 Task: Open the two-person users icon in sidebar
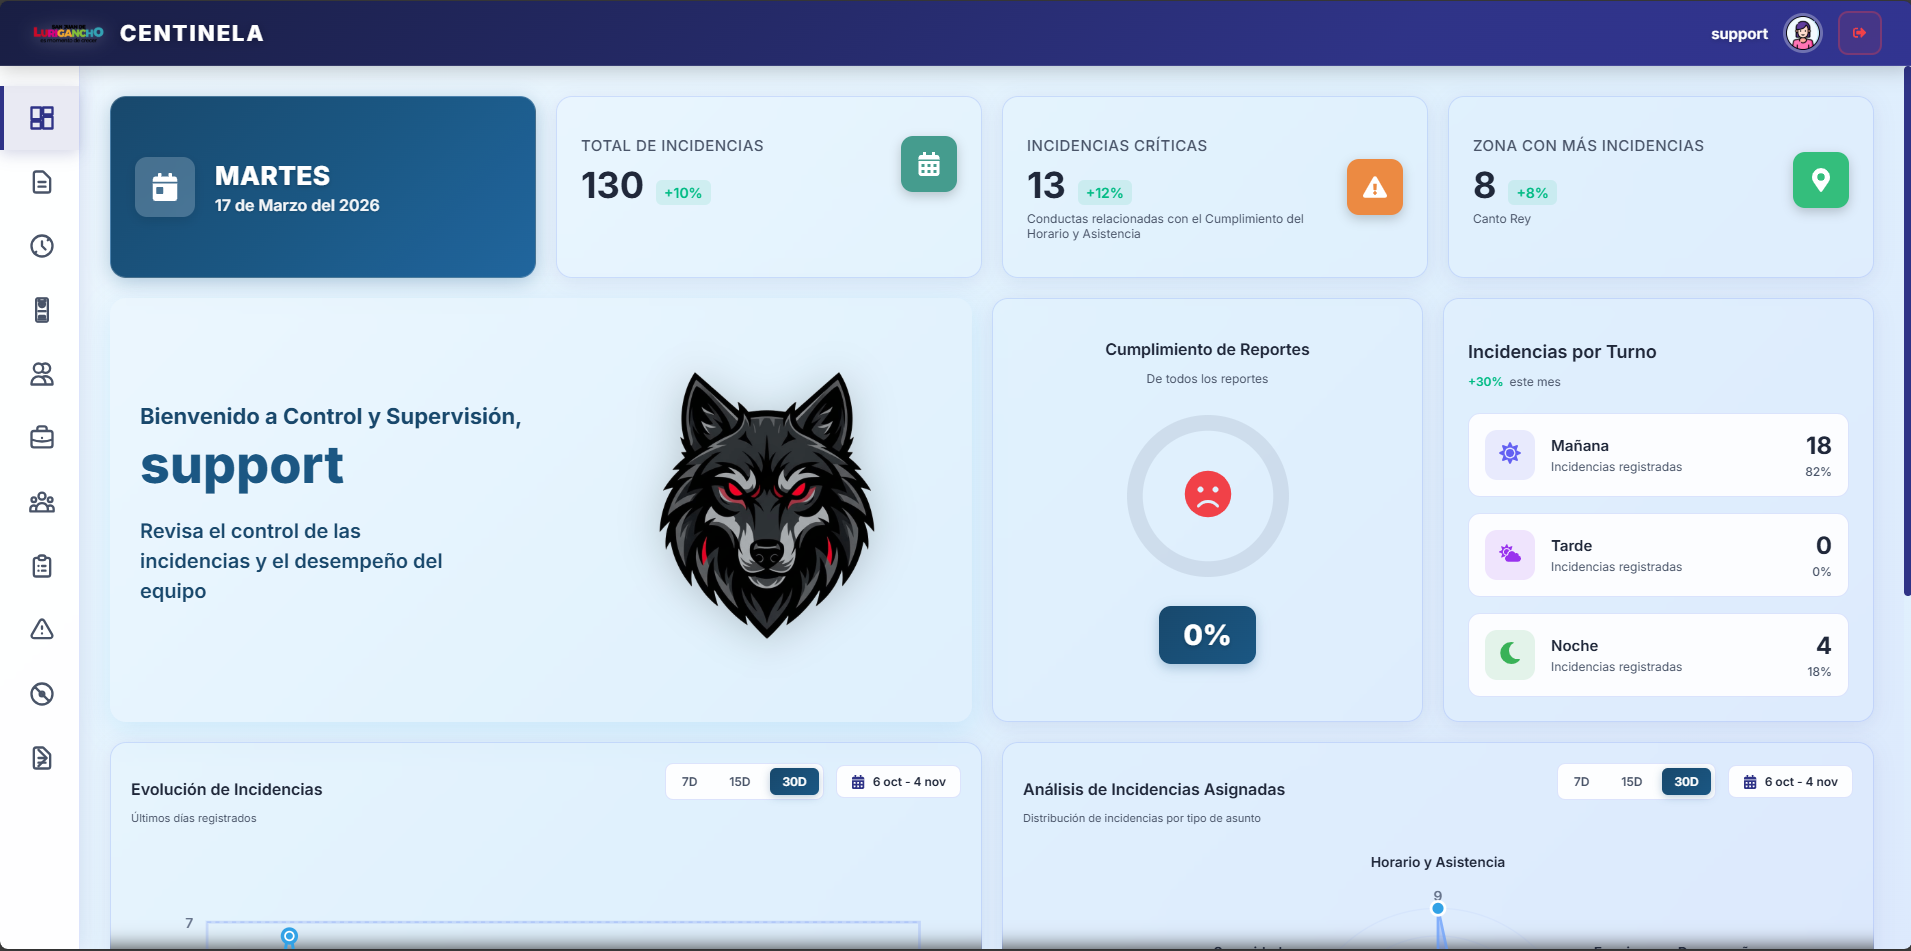point(42,374)
